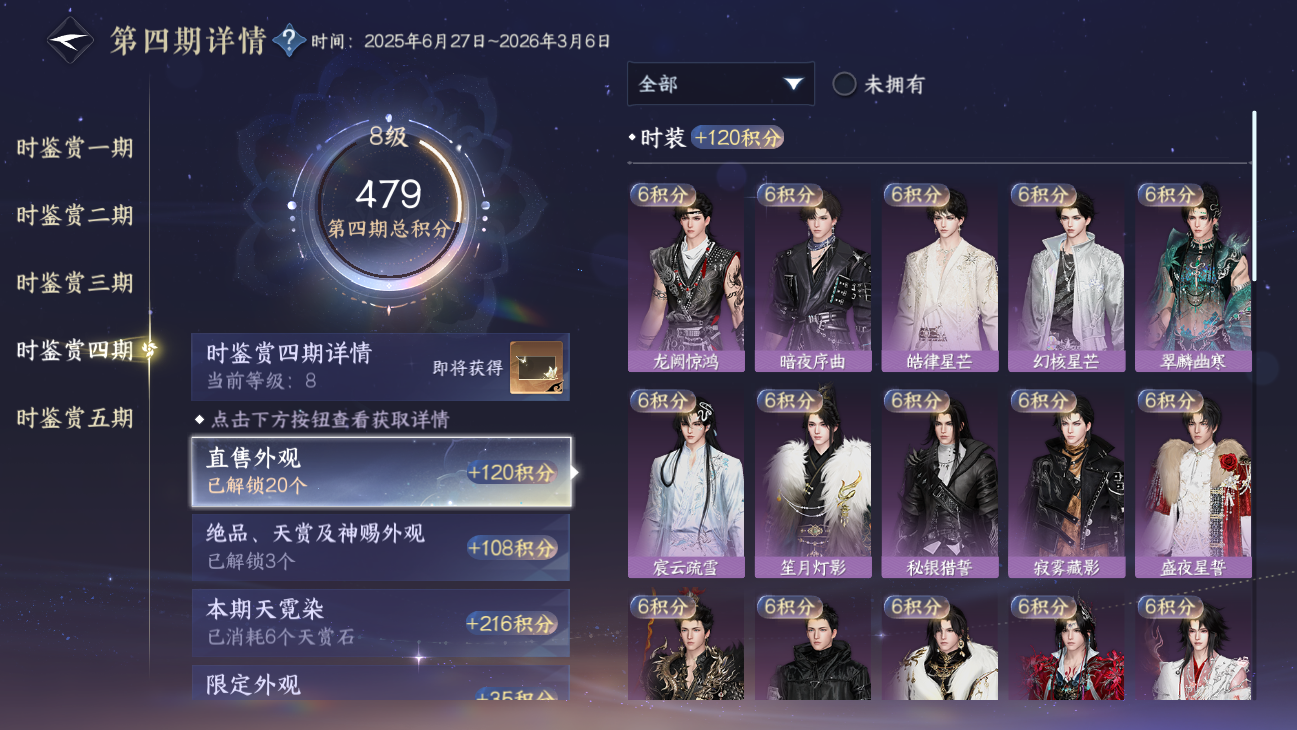Open 时鉴赏三期 tab

pos(75,282)
